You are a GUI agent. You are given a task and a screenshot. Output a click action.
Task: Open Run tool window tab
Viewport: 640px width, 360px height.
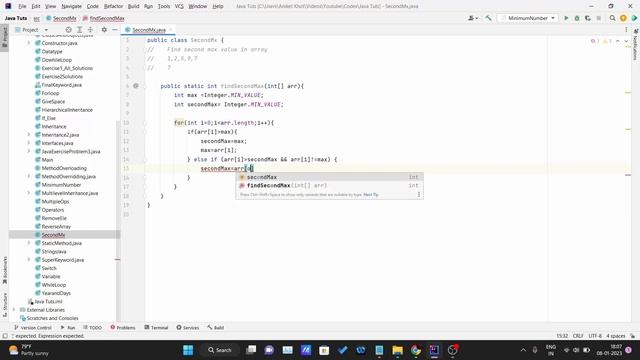pos(68,327)
